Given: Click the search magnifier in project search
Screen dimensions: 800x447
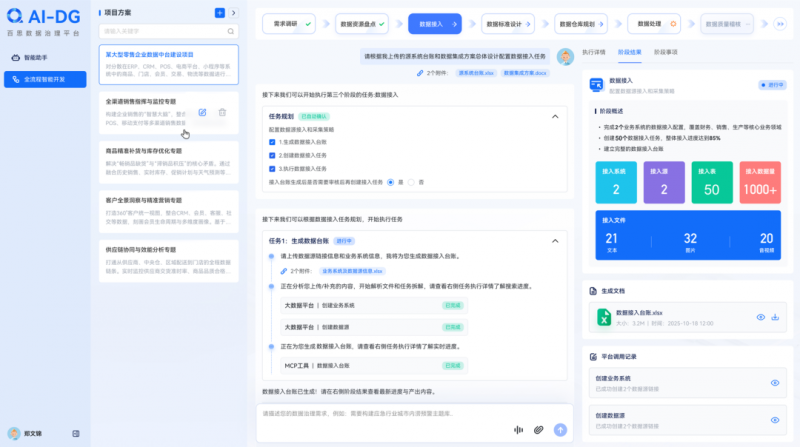Looking at the screenshot, I should click(231, 31).
